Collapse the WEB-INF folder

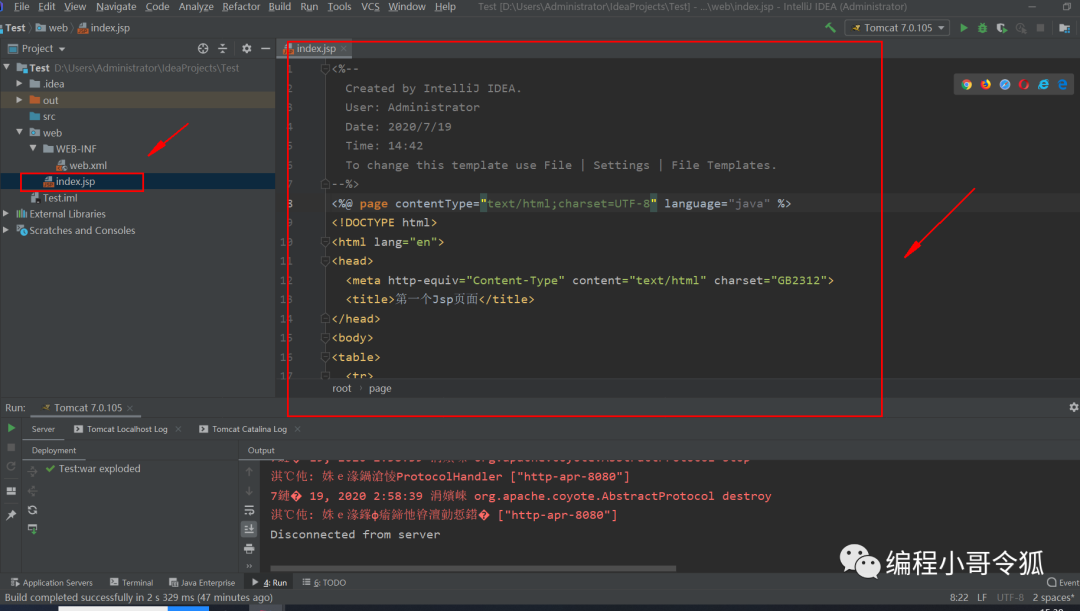tap(33, 148)
